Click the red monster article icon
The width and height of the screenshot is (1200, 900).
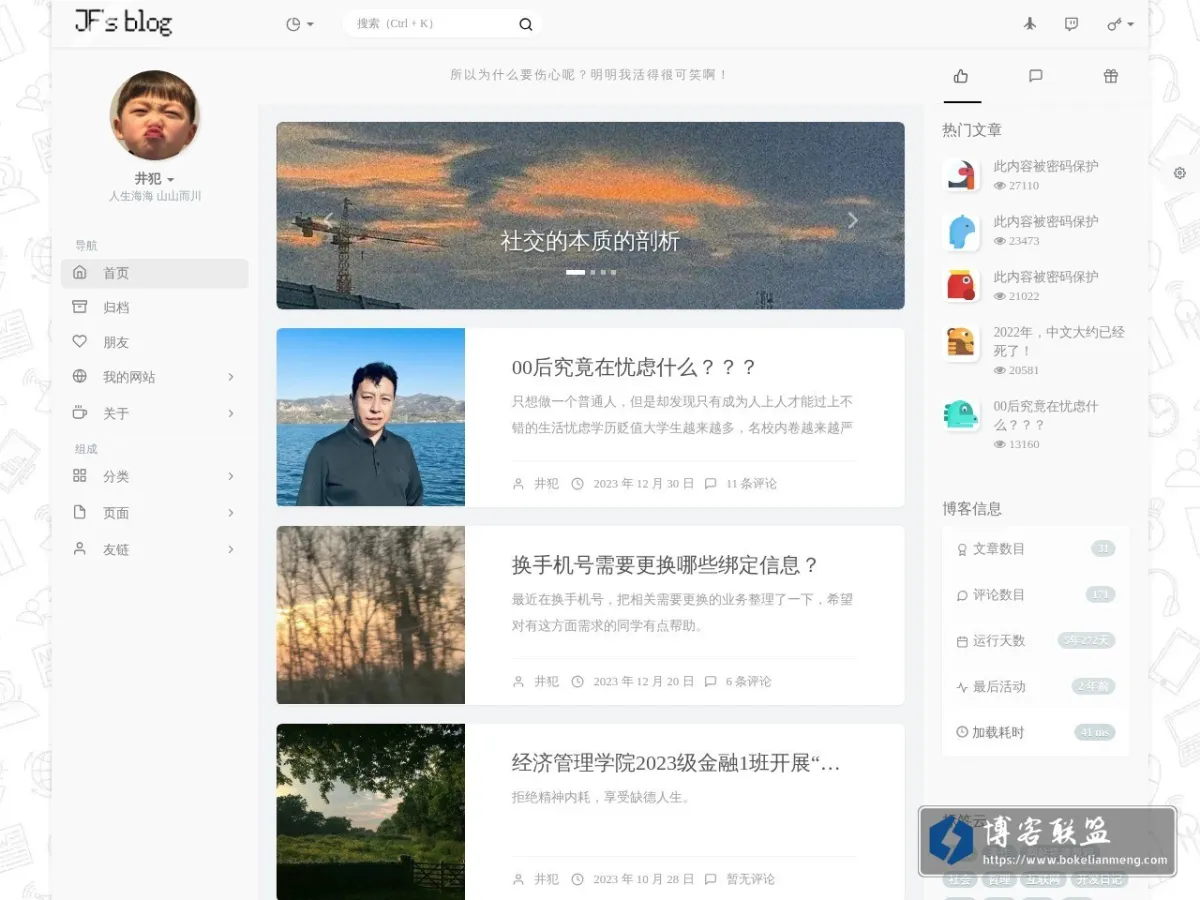[x=961, y=285]
